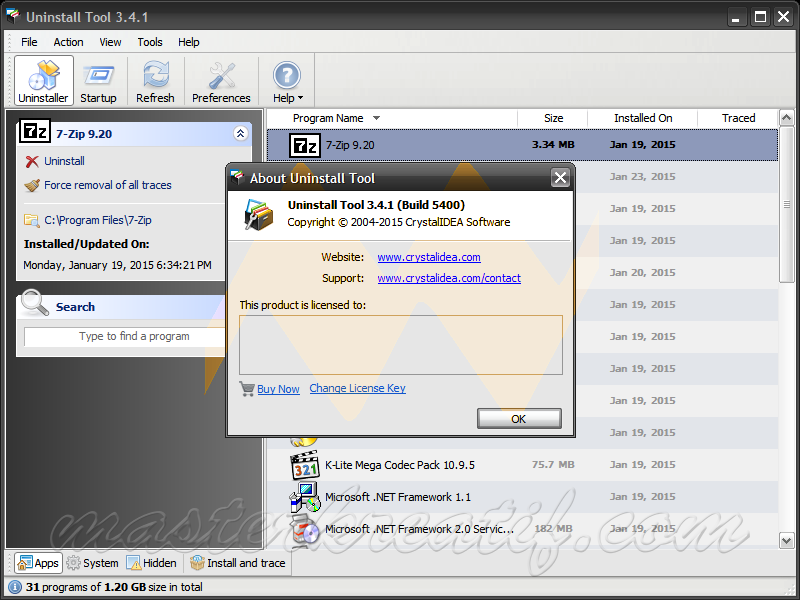Open the View menu
The width and height of the screenshot is (800, 600).
point(110,42)
